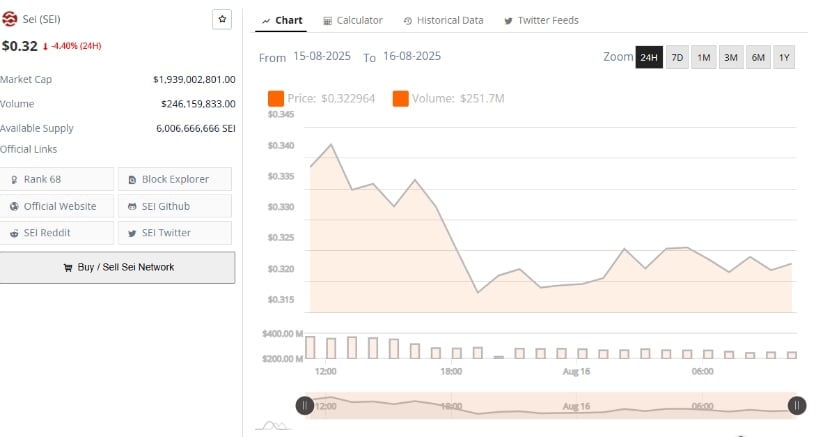Click the Market Cap label
This screenshot has height=437, width=825.
(x=26, y=79)
